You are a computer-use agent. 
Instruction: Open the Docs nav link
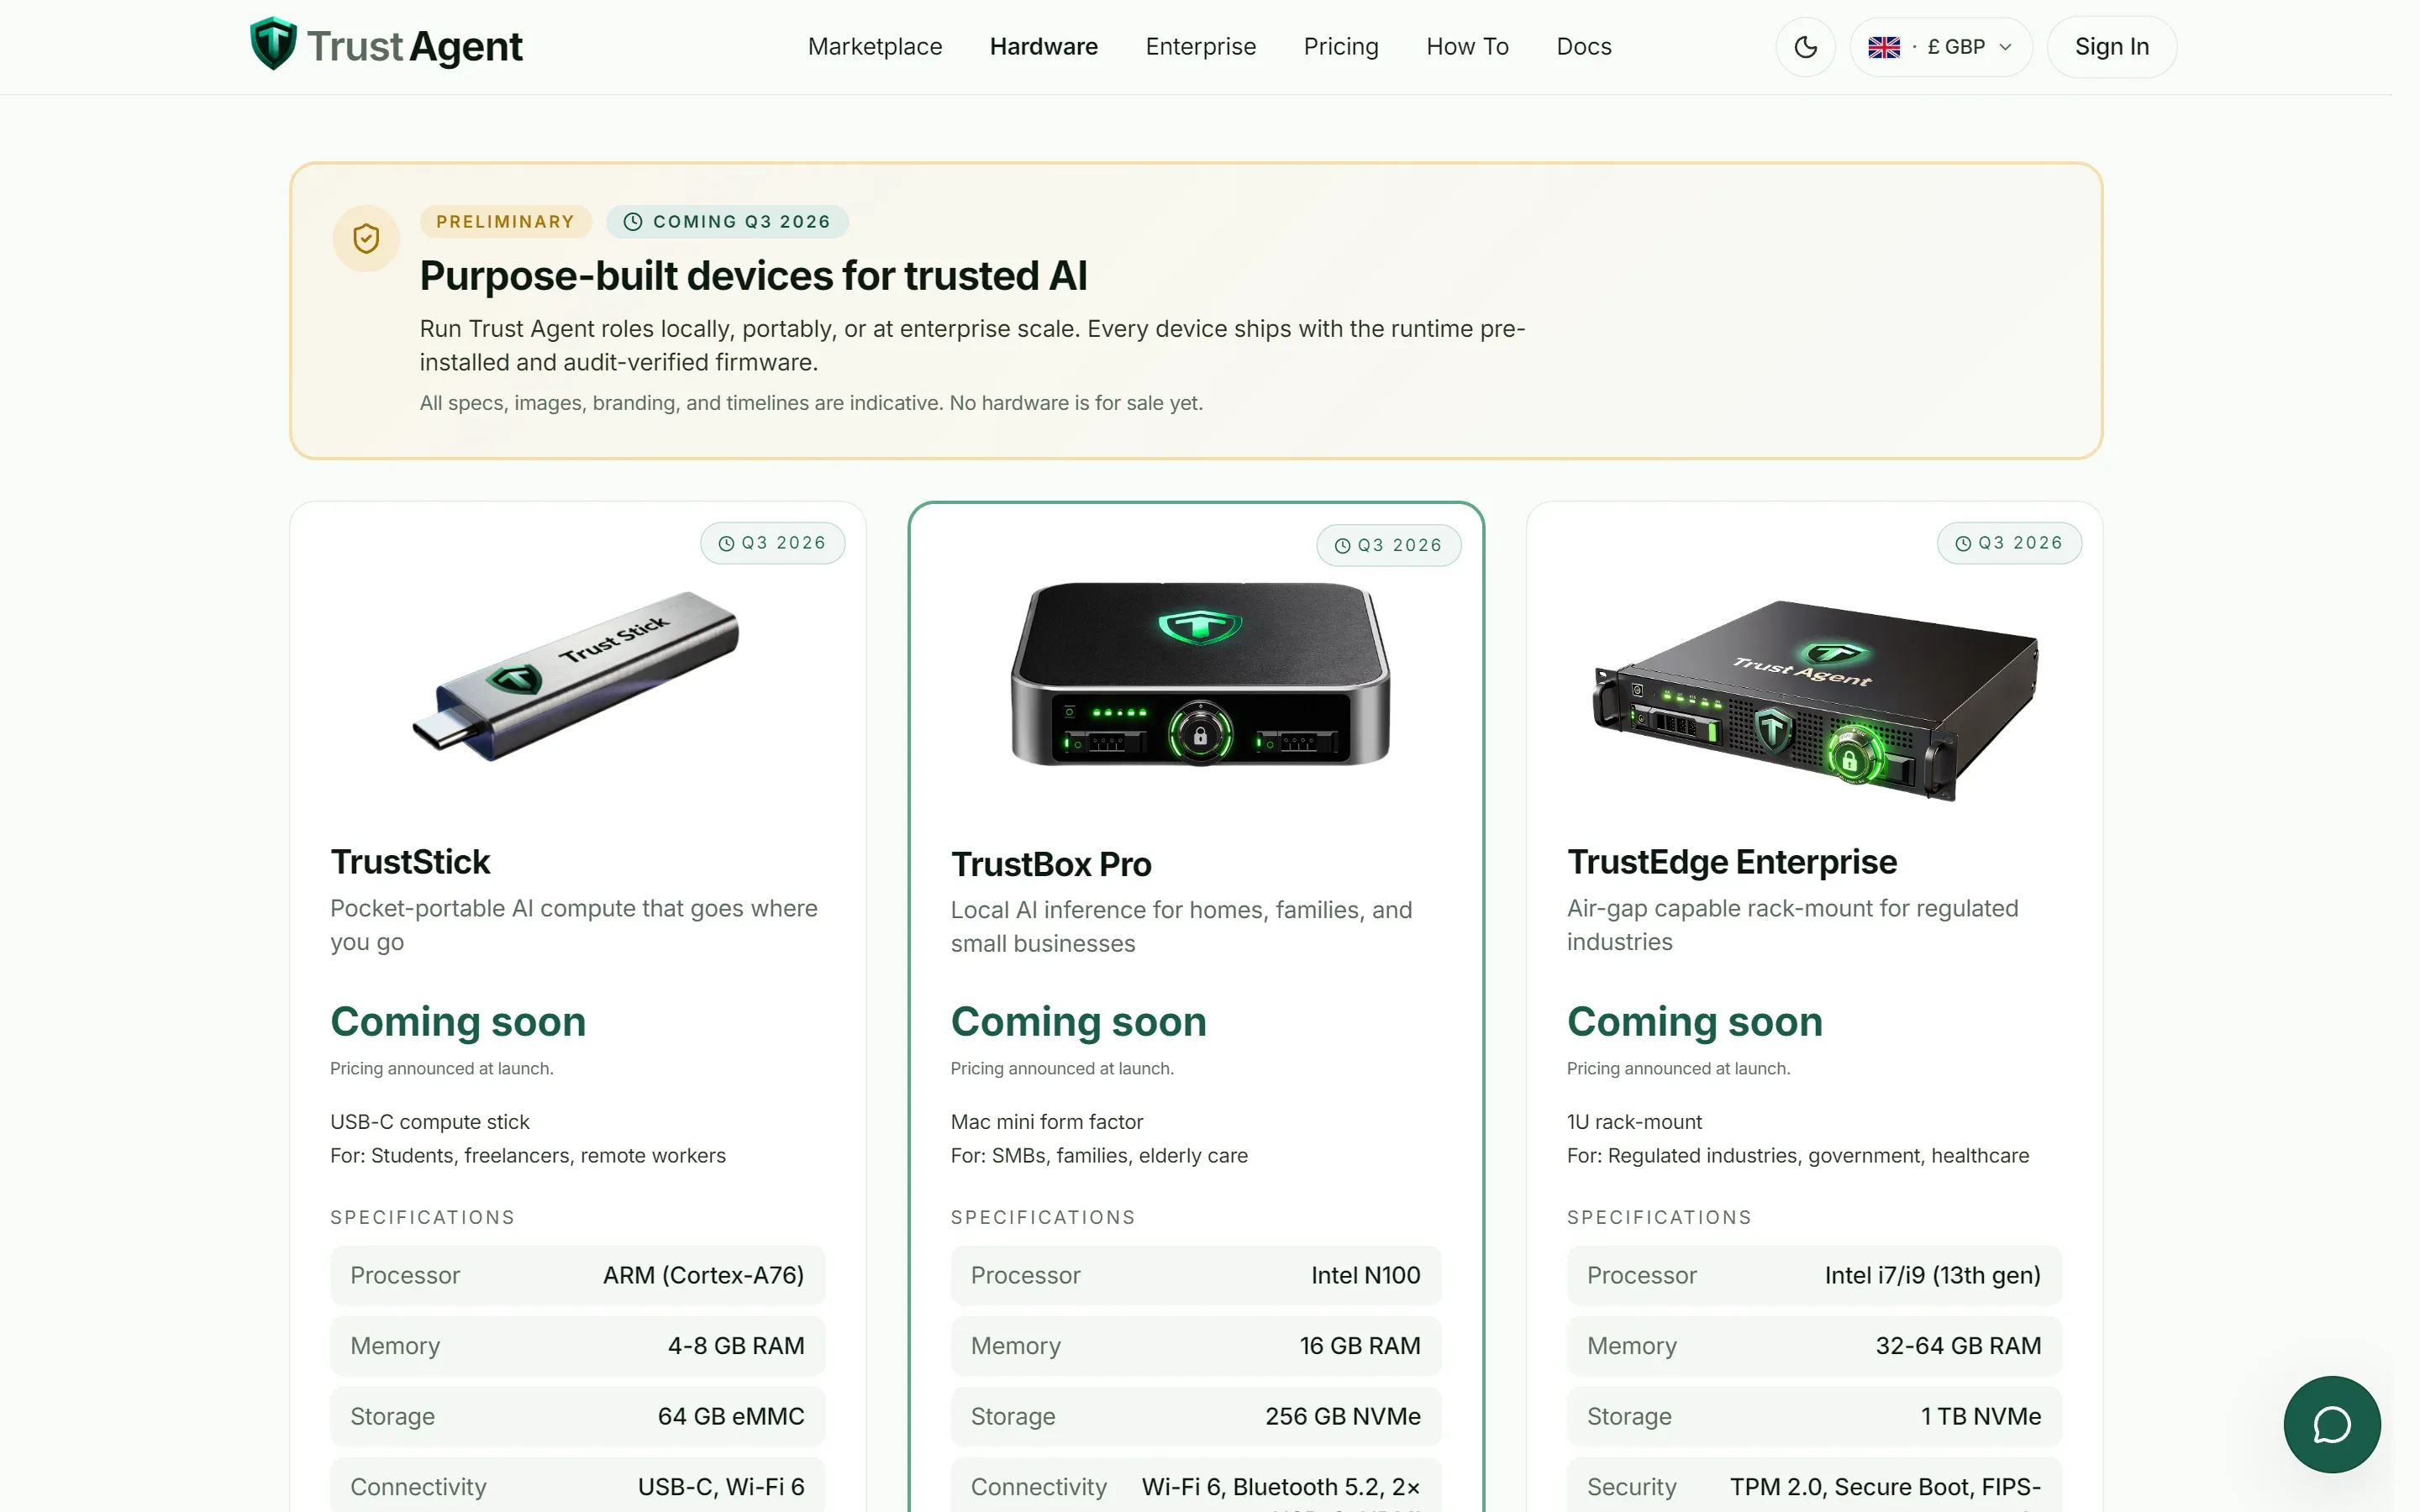(1583, 47)
